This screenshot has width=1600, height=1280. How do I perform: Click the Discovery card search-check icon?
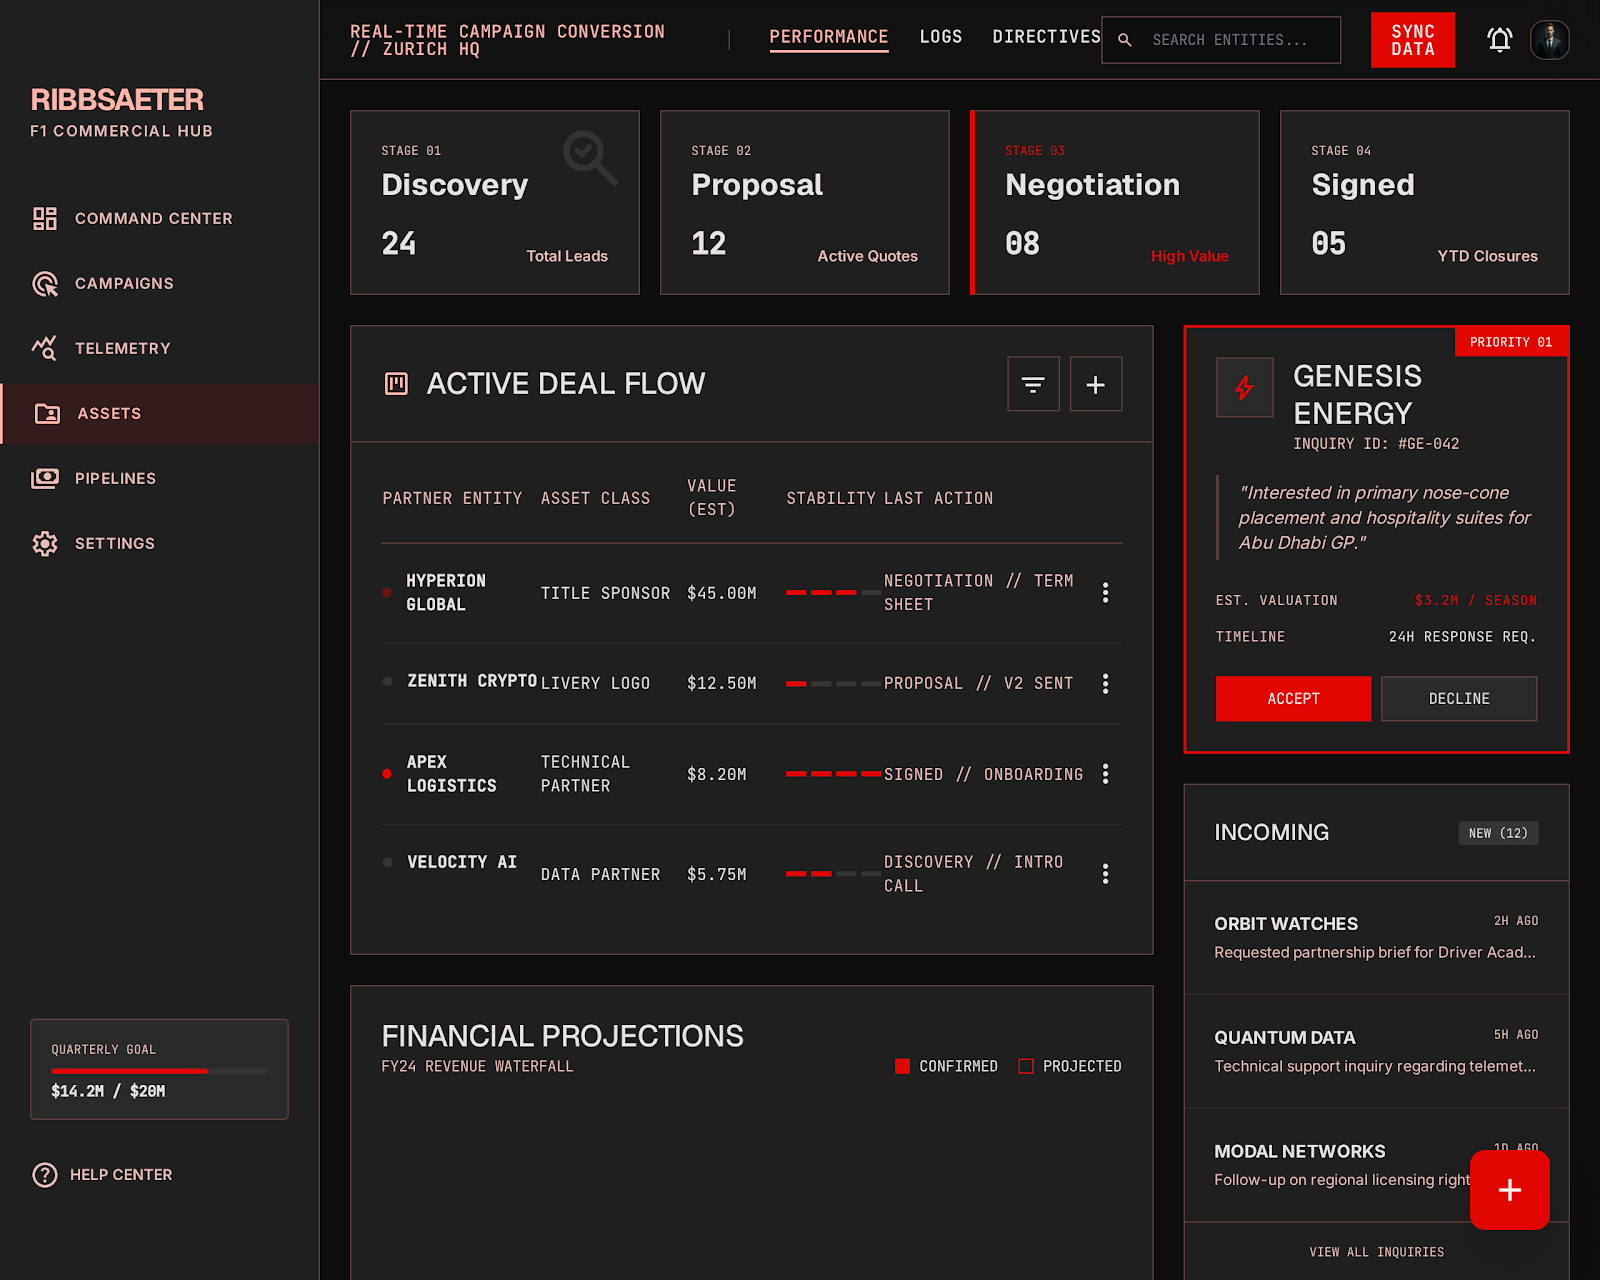(590, 158)
